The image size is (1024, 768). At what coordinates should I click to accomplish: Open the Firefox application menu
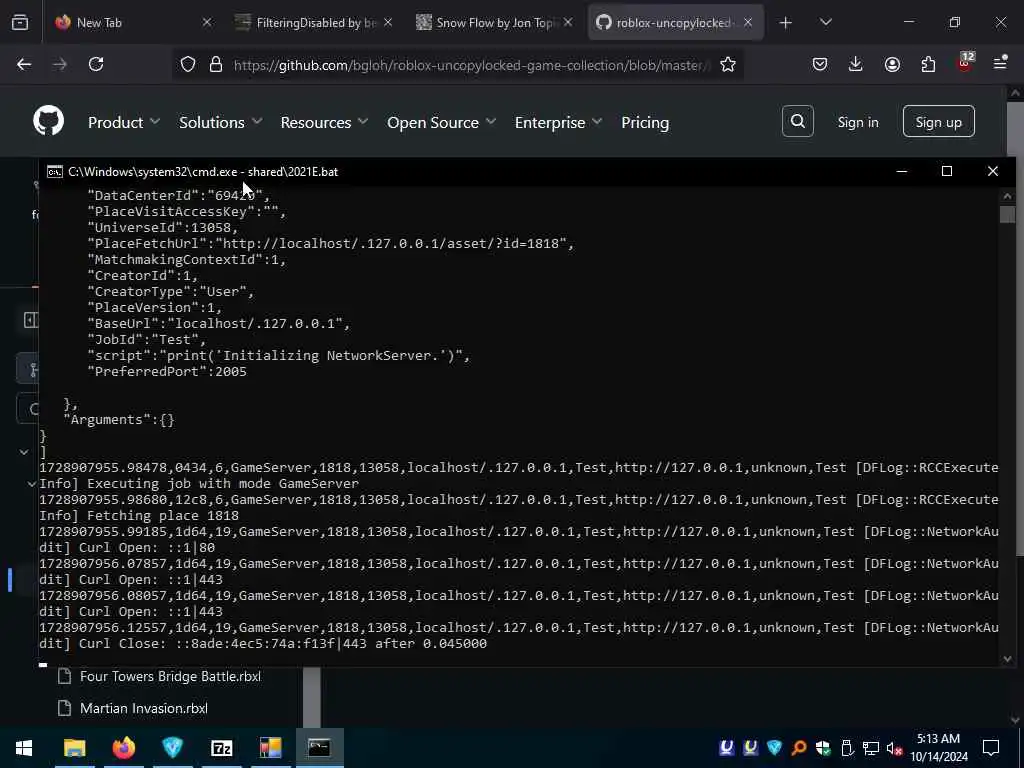[x=1000, y=63]
